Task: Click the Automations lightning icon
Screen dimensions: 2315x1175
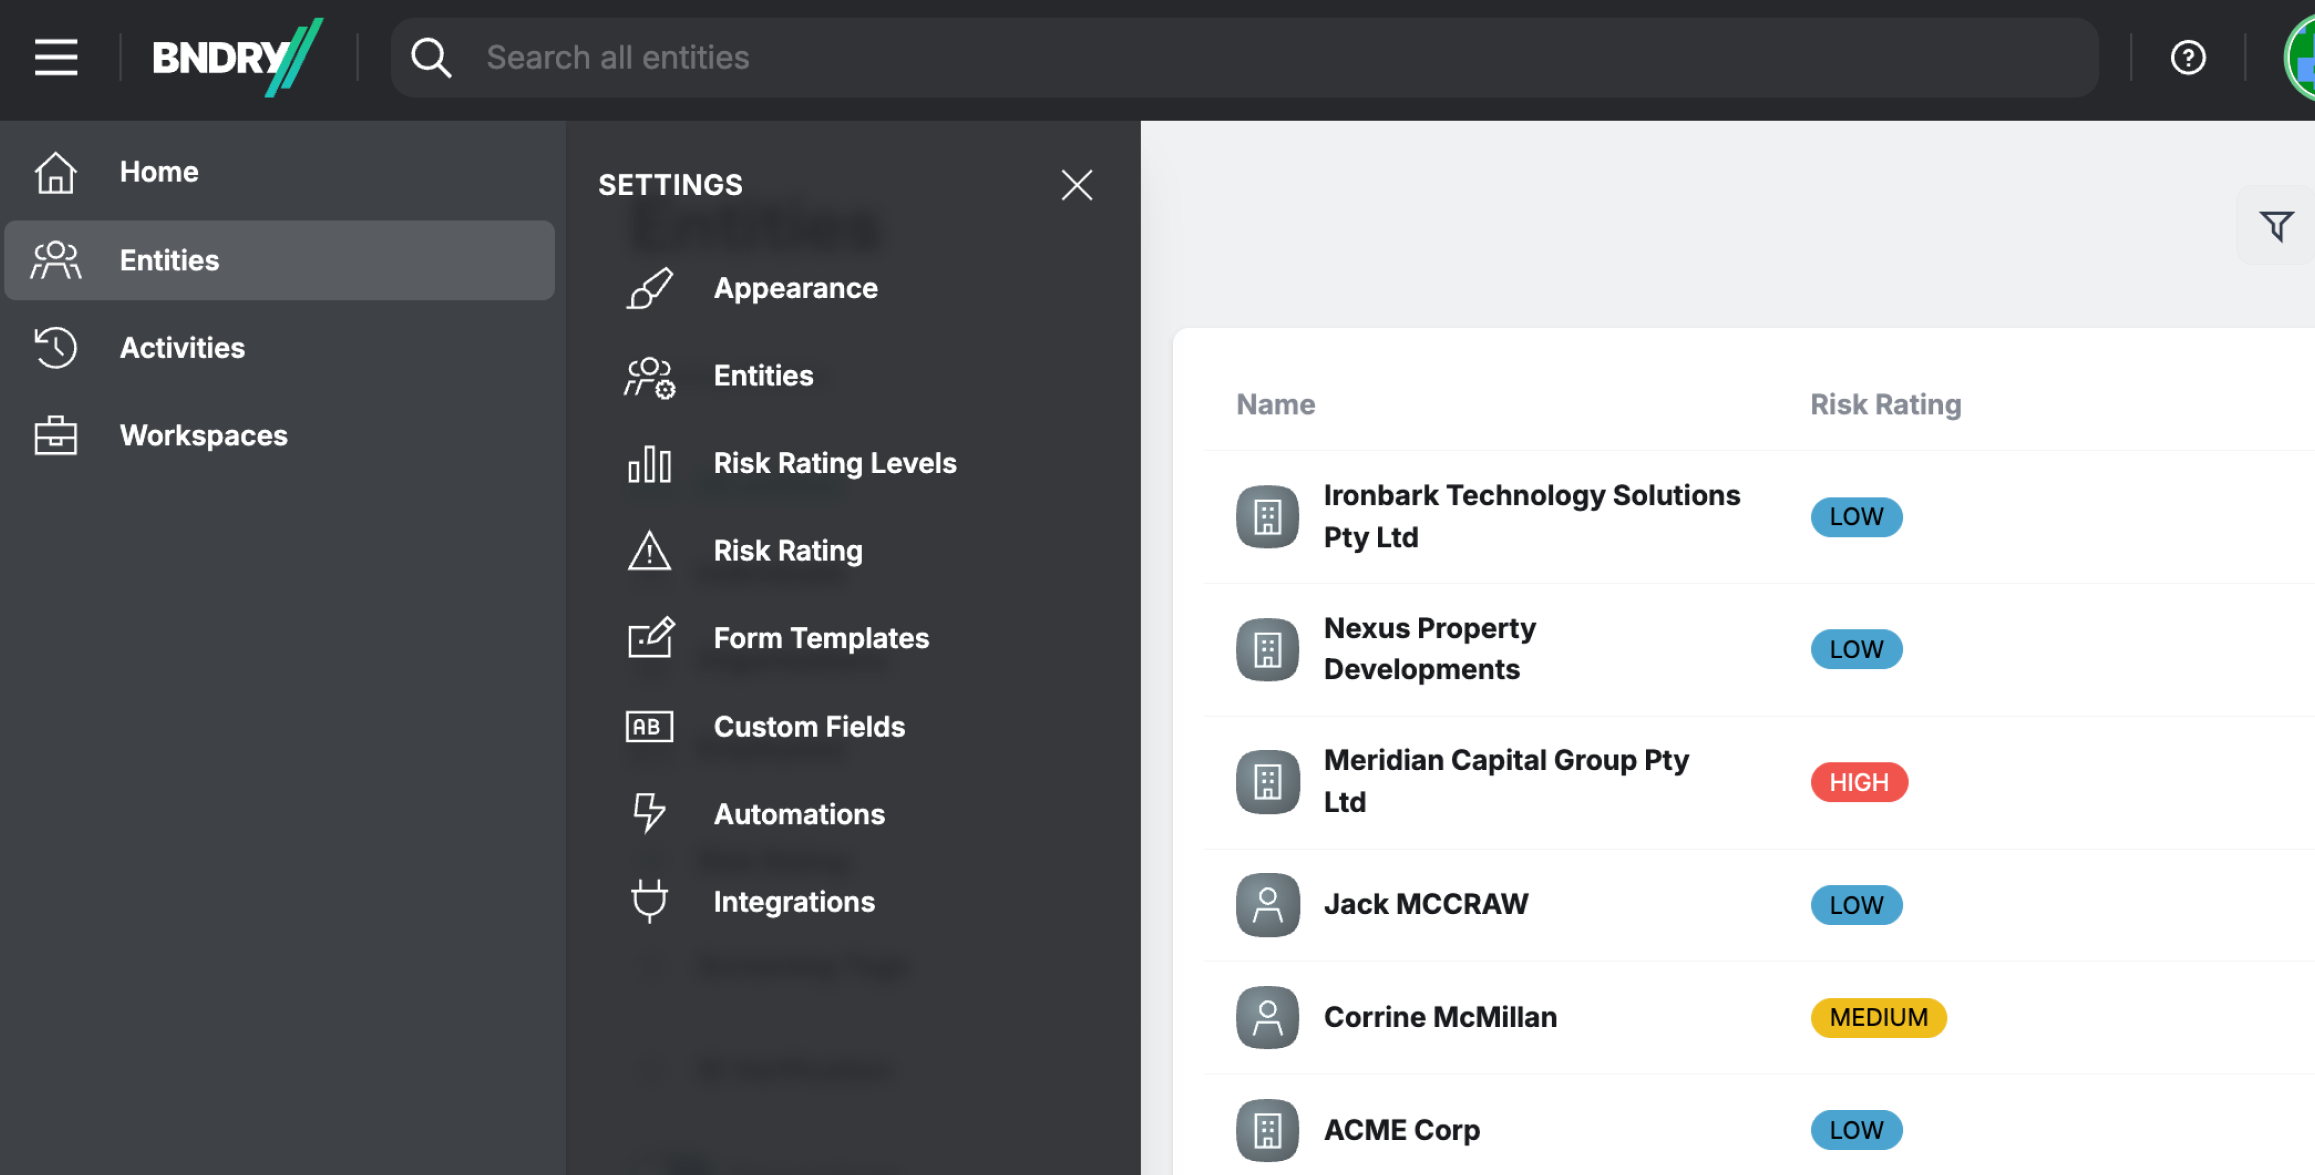Action: point(650,813)
